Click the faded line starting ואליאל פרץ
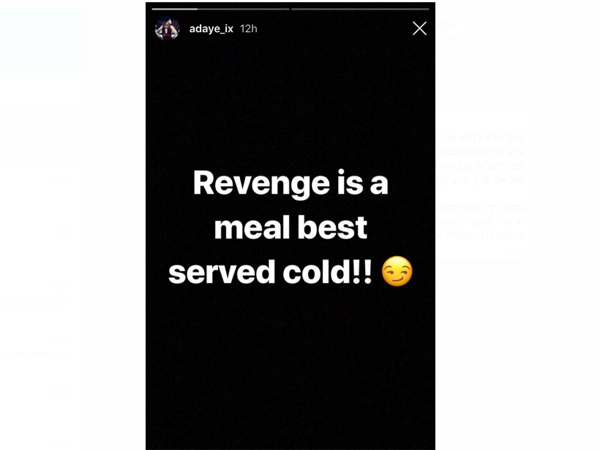The width and height of the screenshot is (600, 450). click(479, 179)
